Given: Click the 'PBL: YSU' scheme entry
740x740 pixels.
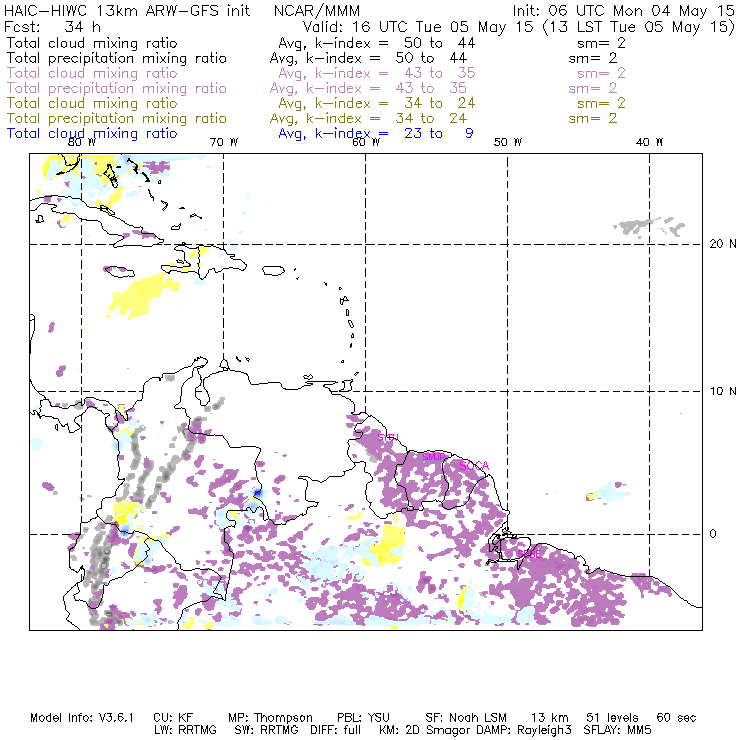Looking at the screenshot, I should coord(363,718).
